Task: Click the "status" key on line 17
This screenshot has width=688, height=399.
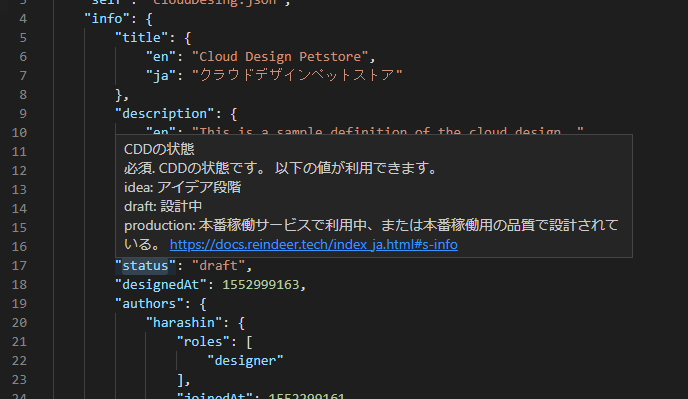Action: (x=145, y=266)
